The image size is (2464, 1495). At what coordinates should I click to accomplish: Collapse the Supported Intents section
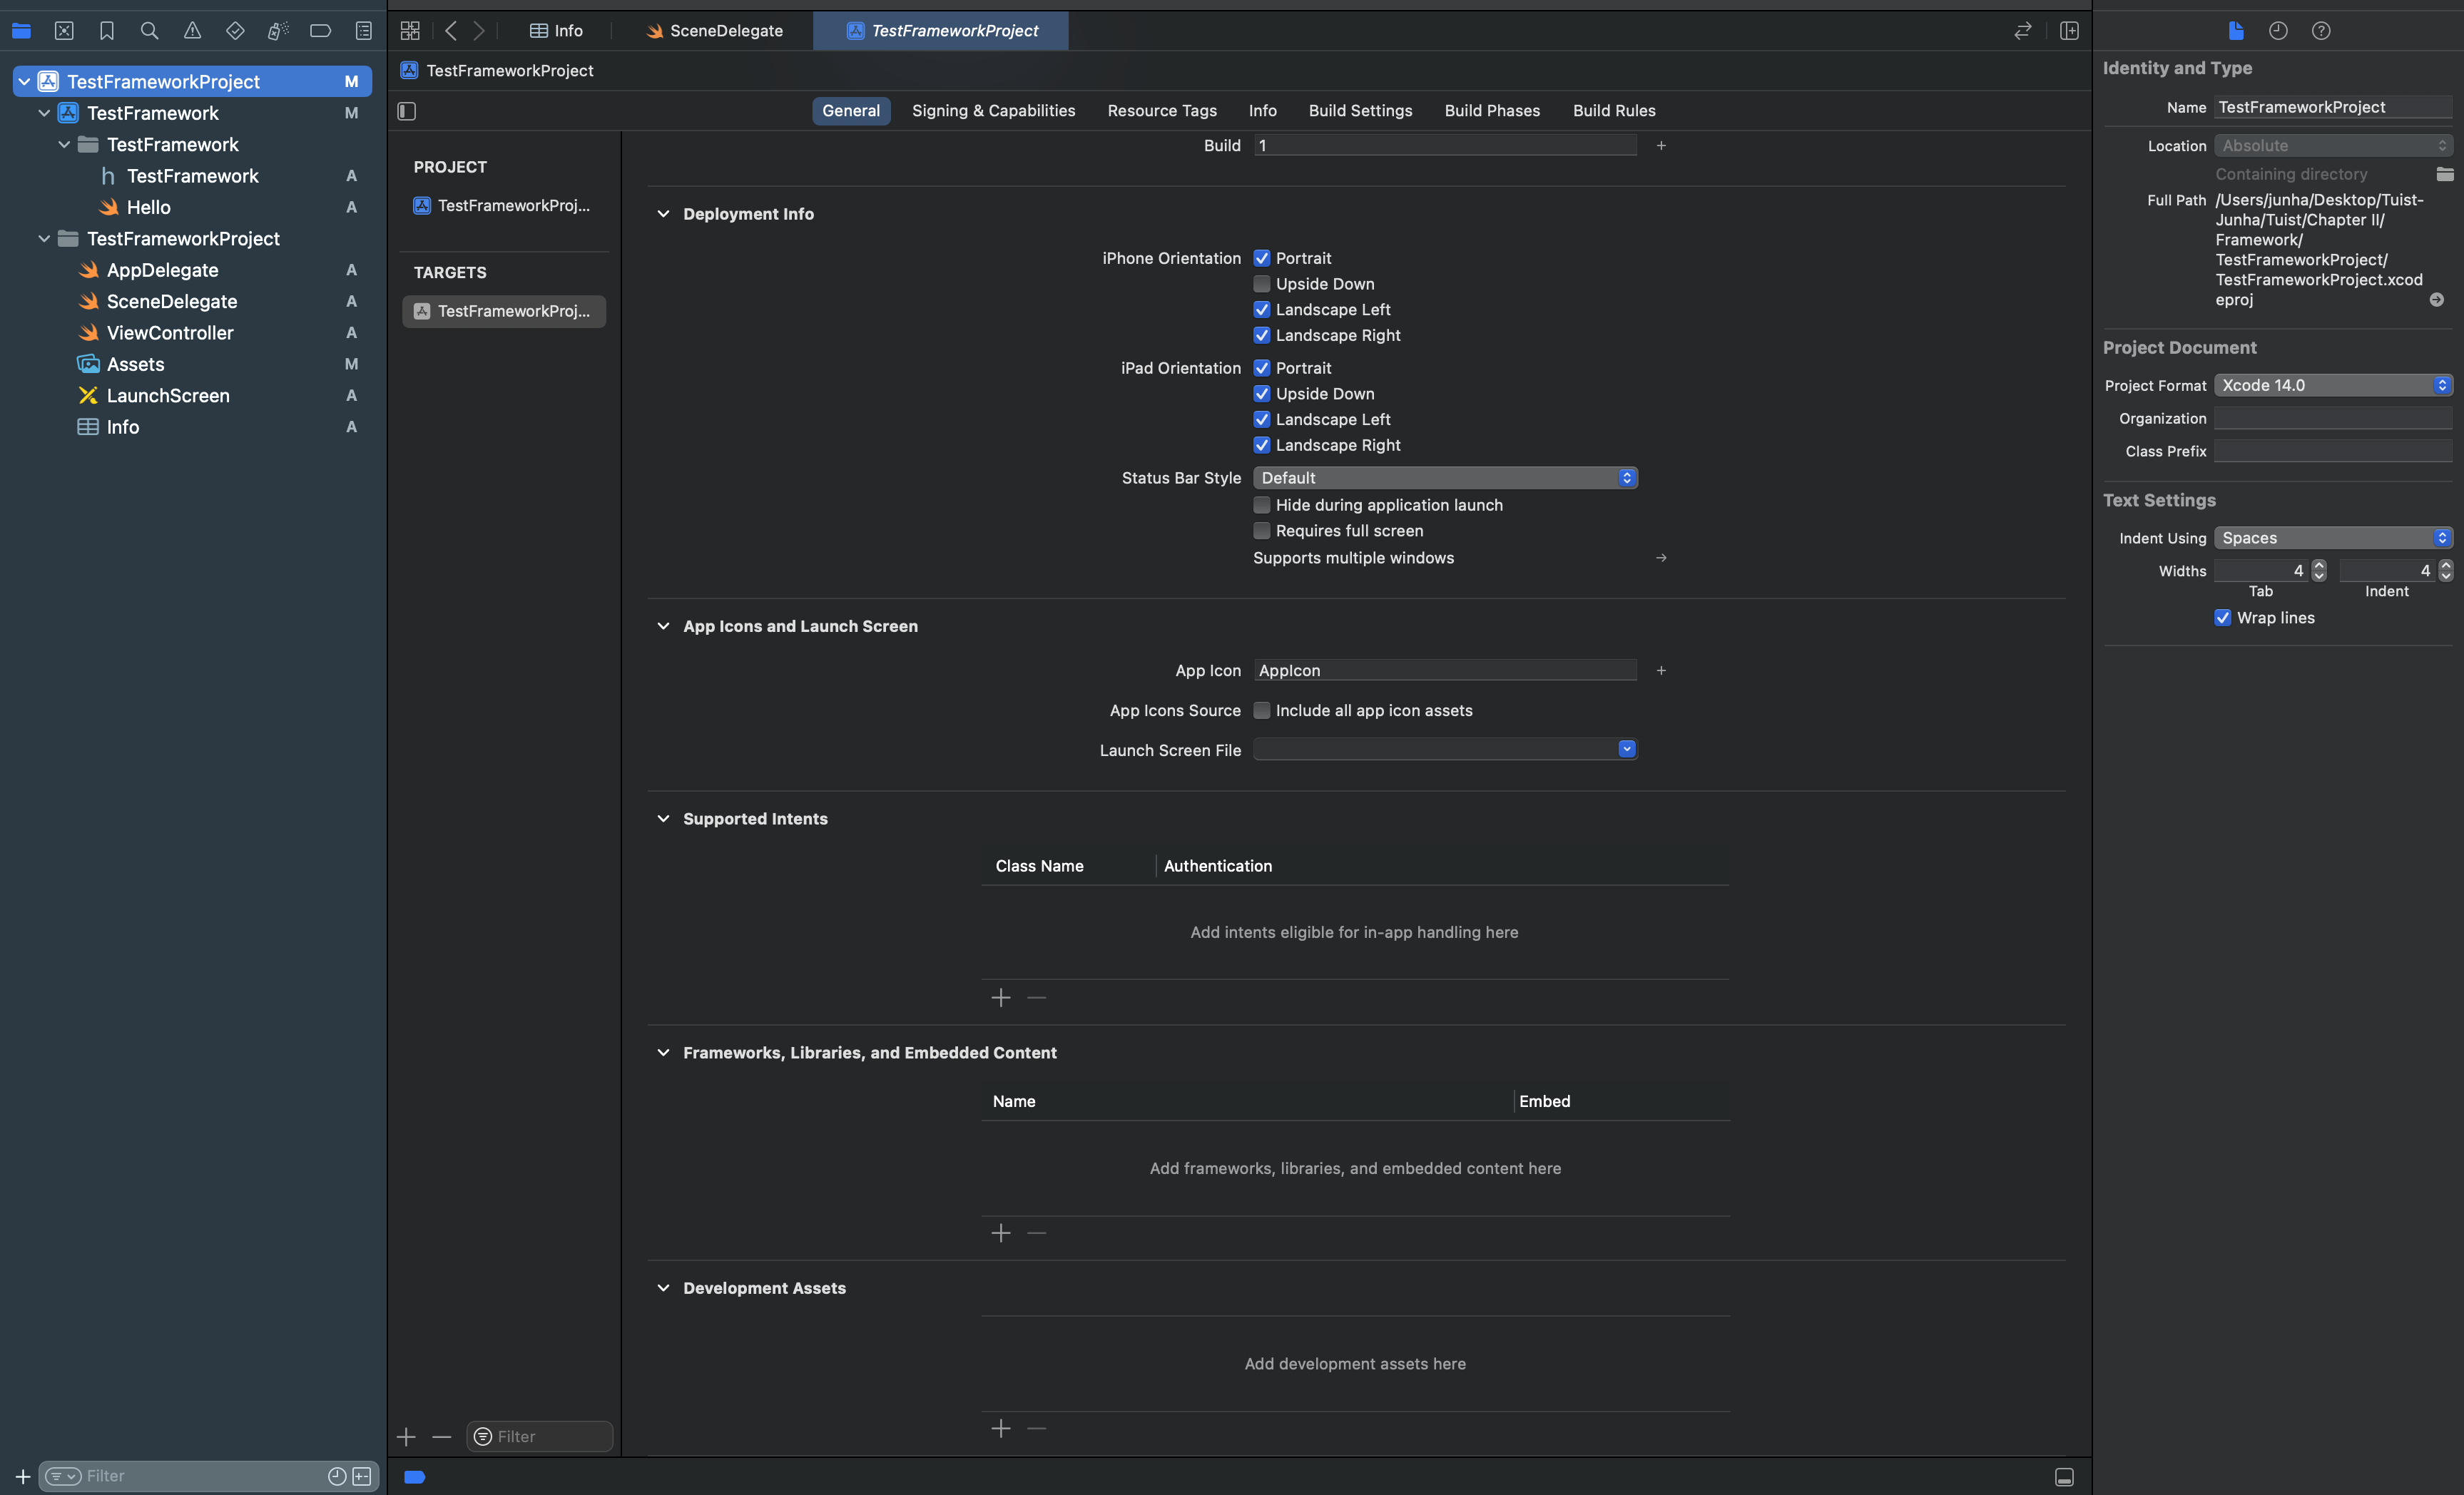point(663,819)
